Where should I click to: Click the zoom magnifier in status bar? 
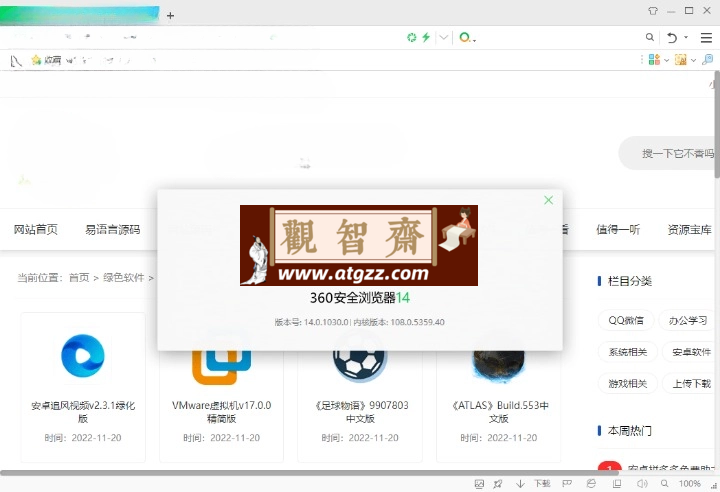pos(664,483)
